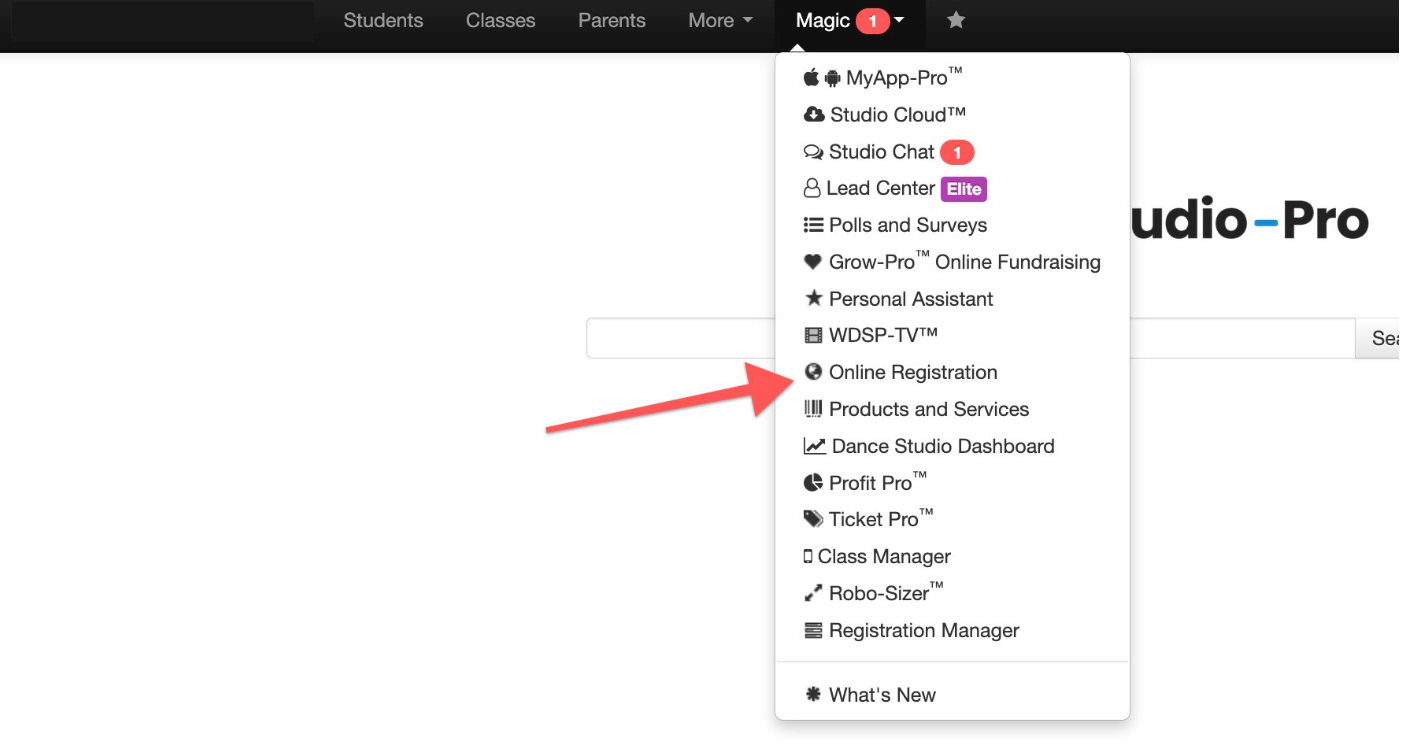The width and height of the screenshot is (1404, 746).
Task: Click the Search button beside the input
Action: click(1380, 338)
